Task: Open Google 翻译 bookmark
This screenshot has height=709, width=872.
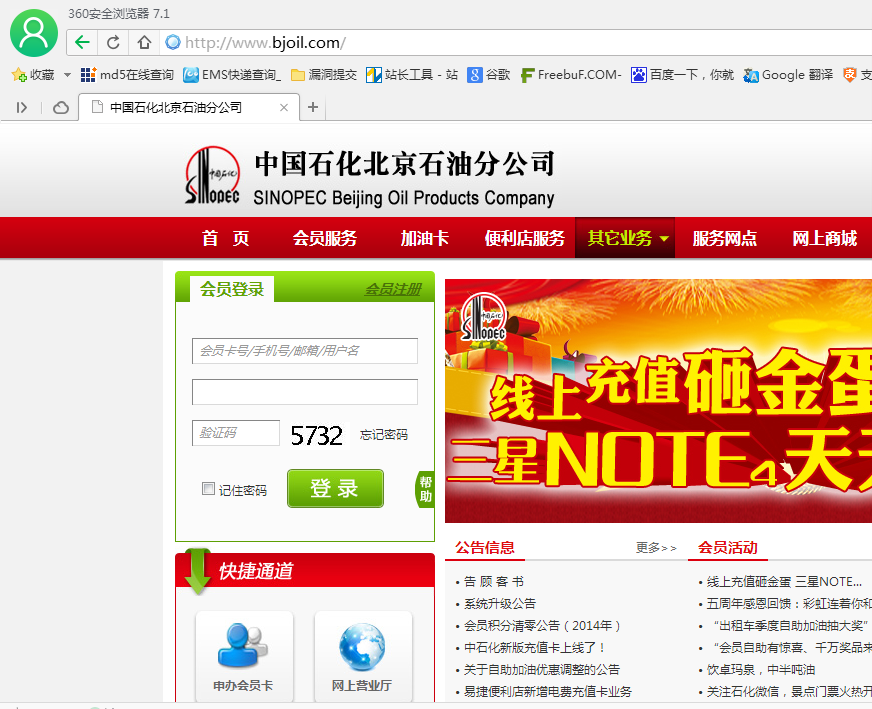Action: pos(789,75)
